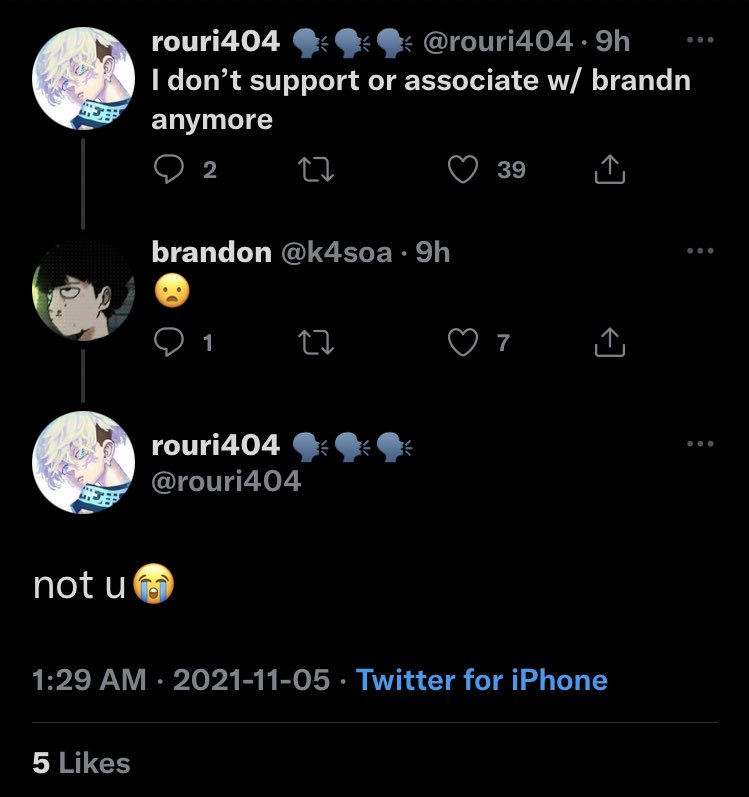Open more options on top rouri404 tweet

[700, 40]
